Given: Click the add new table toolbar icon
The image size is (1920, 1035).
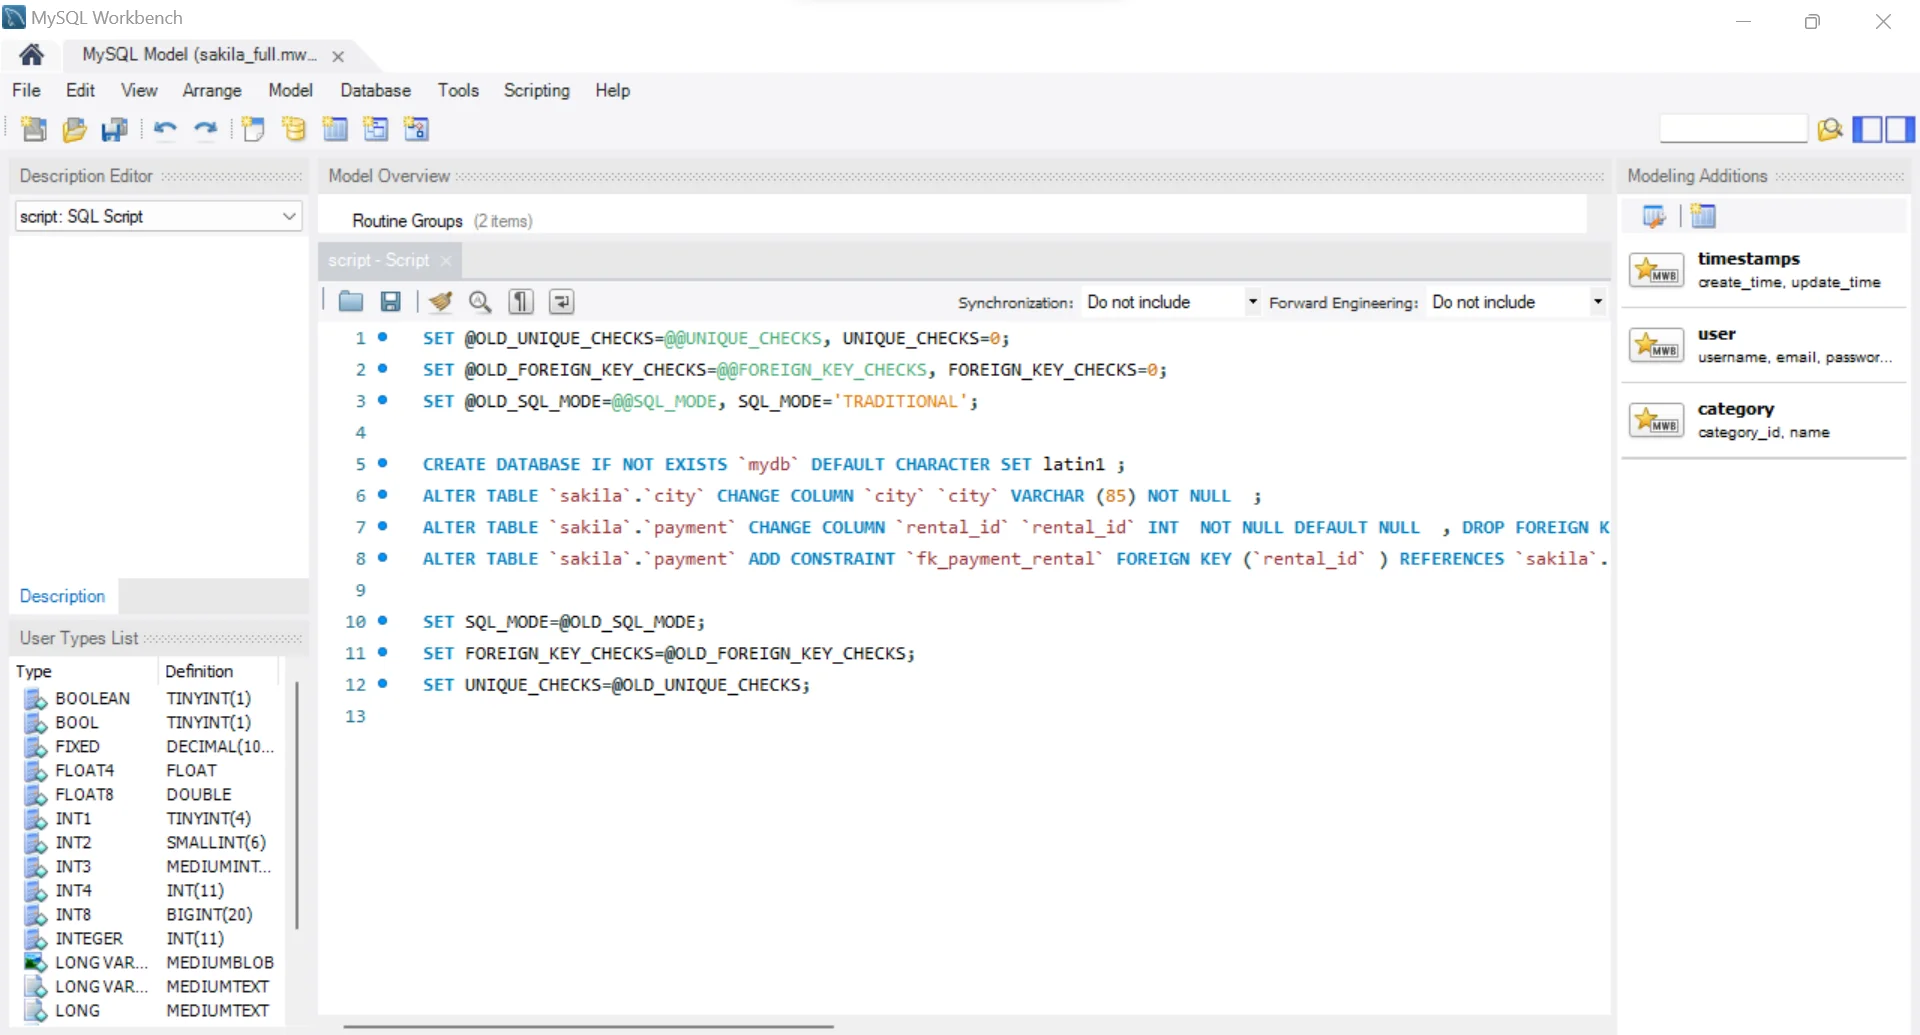Looking at the screenshot, I should pyautogui.click(x=335, y=129).
